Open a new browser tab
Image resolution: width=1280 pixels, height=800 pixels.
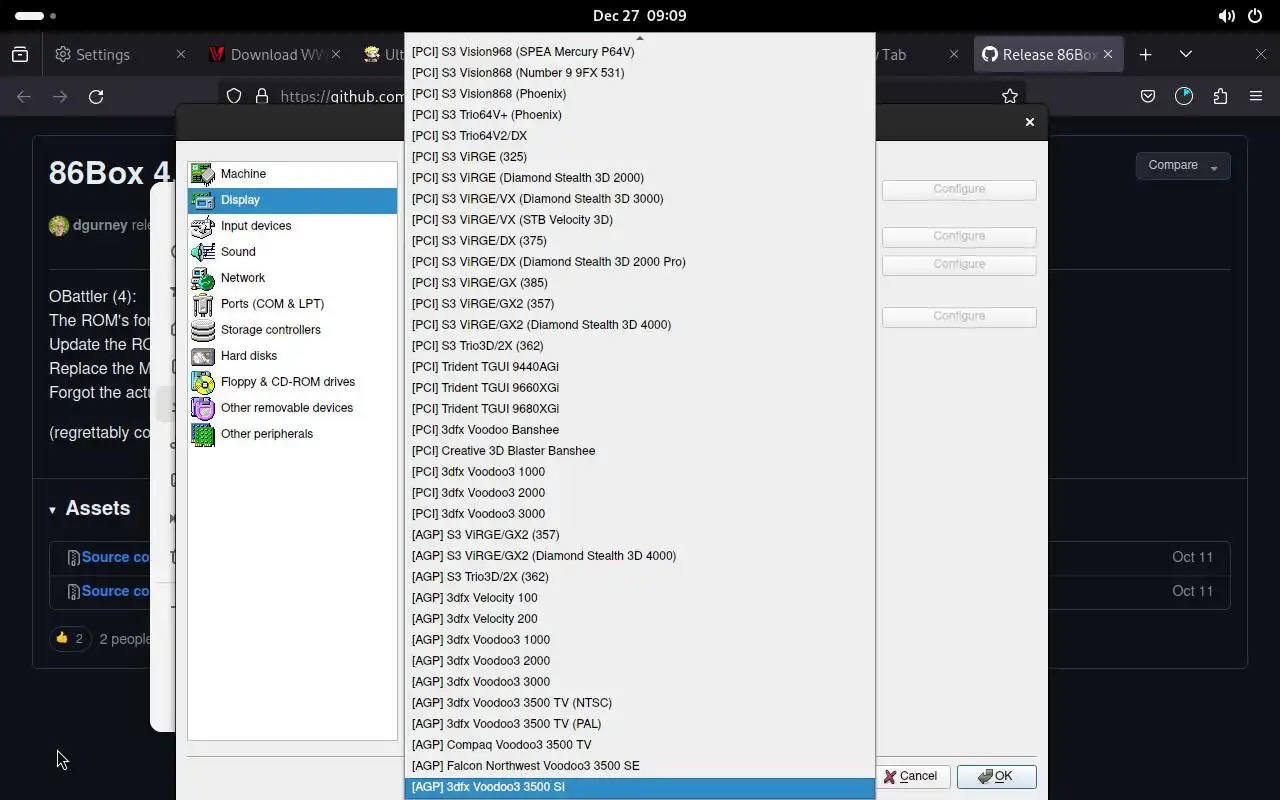click(x=1146, y=54)
